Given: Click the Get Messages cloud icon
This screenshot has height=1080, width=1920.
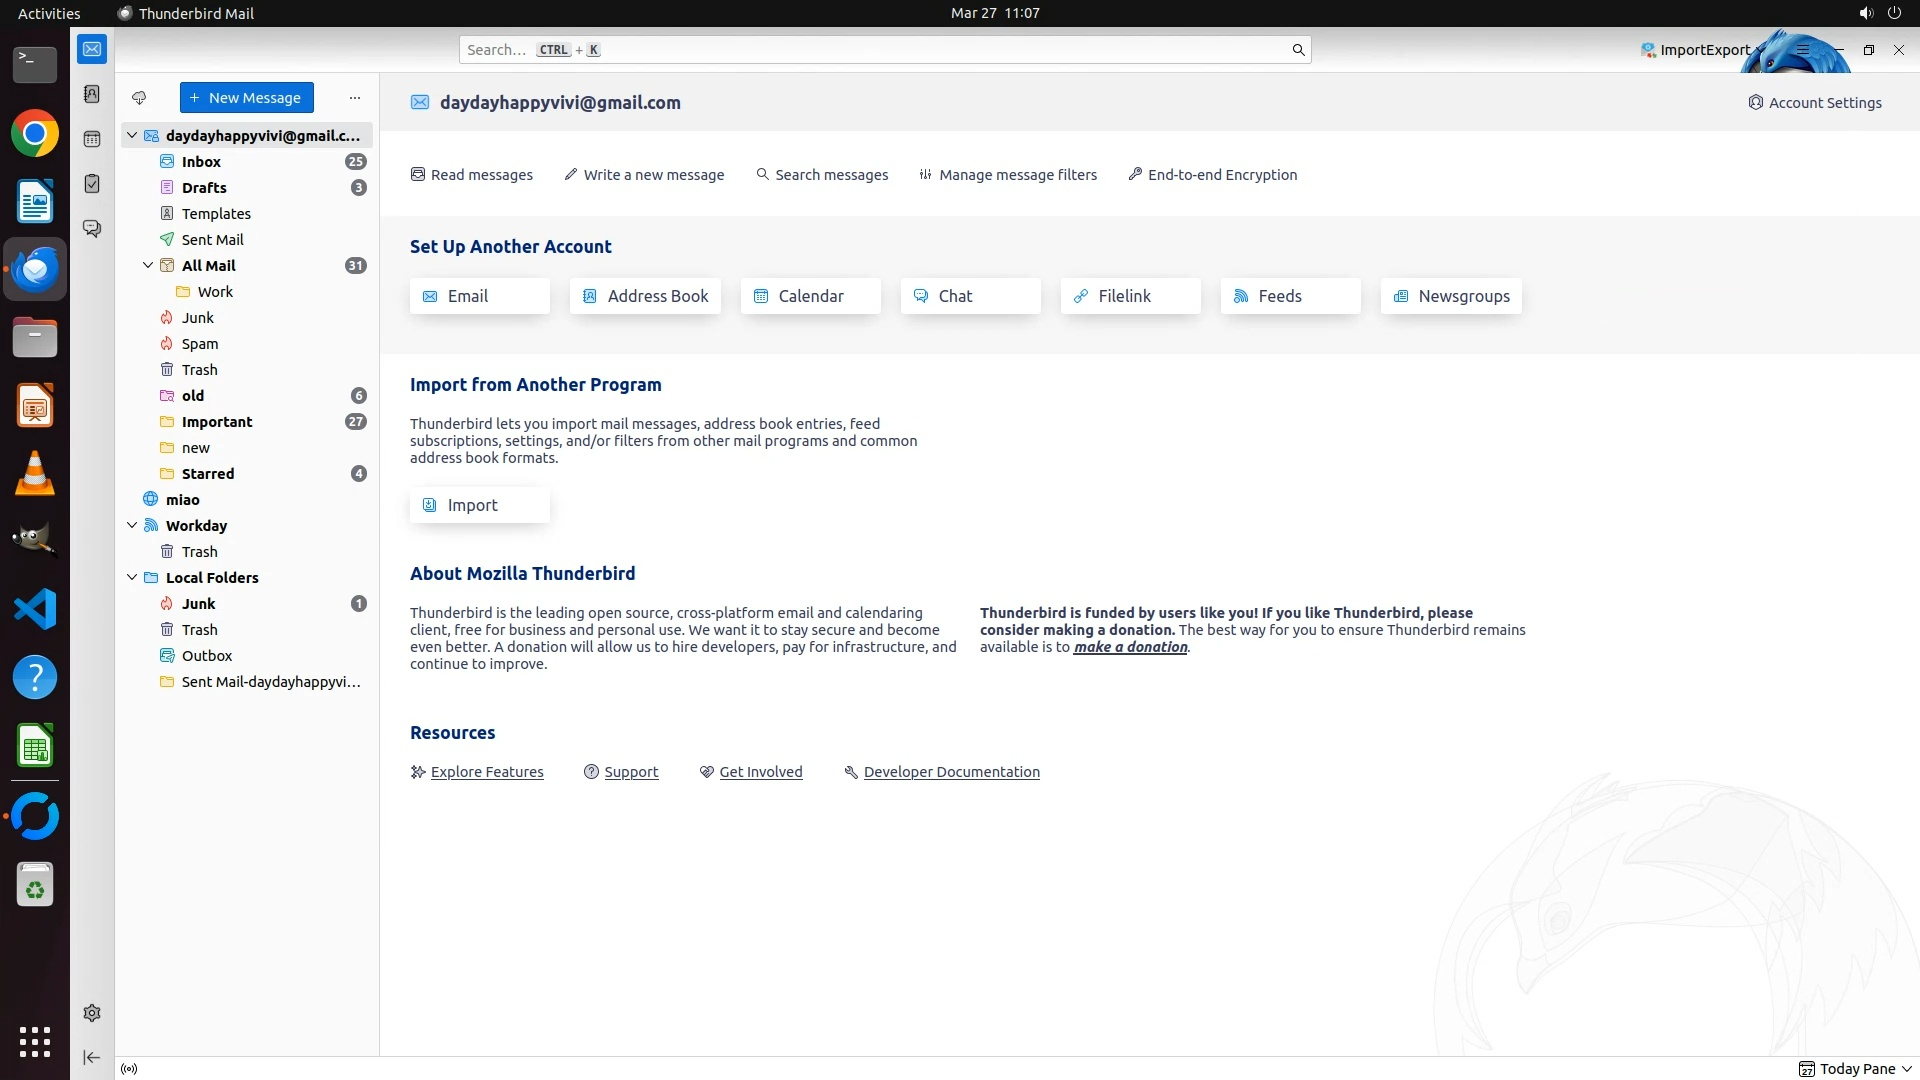Looking at the screenshot, I should click(x=139, y=98).
